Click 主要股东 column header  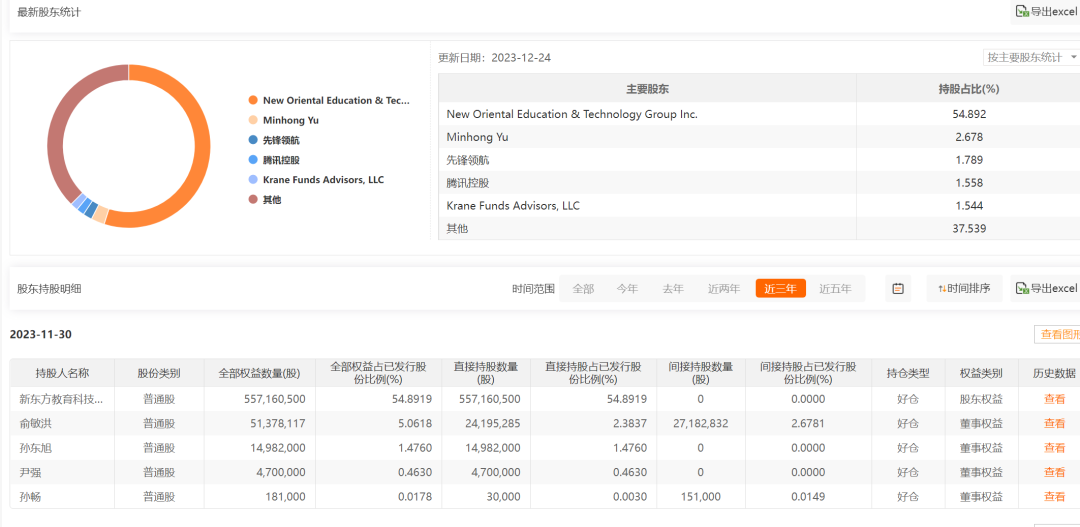[x=647, y=89]
